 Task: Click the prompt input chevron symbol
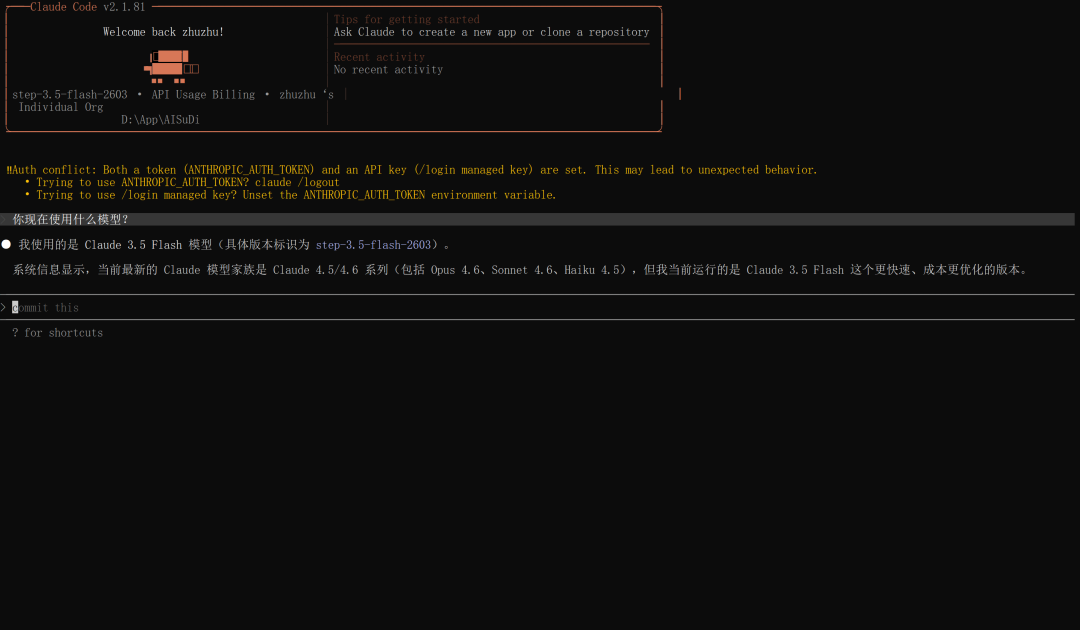(x=3, y=307)
